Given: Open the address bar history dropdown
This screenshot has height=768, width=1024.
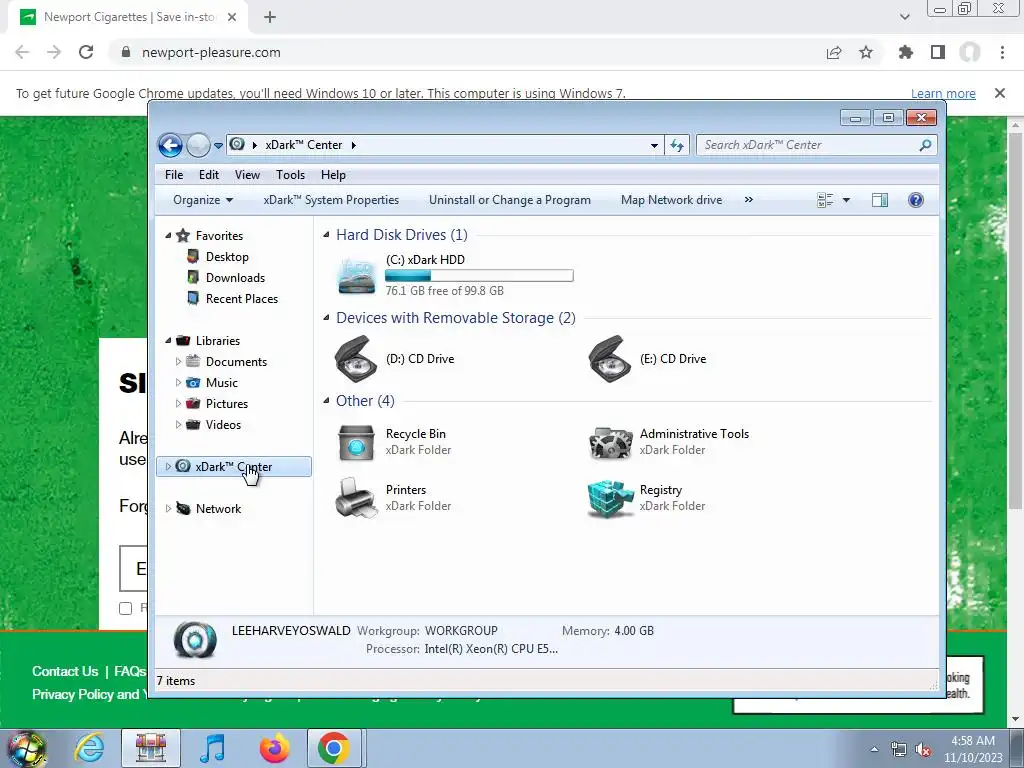Looking at the screenshot, I should [654, 146].
